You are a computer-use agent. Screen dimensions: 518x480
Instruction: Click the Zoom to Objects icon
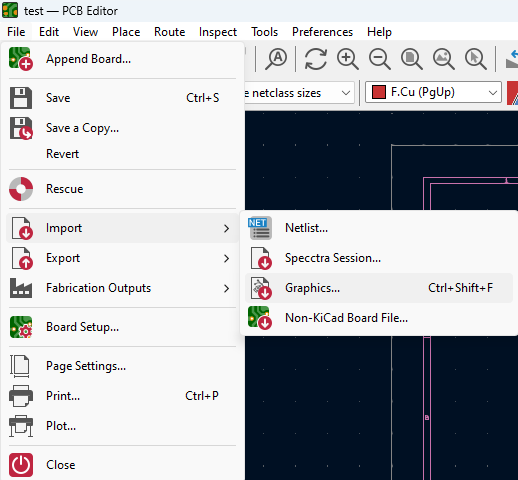point(443,59)
